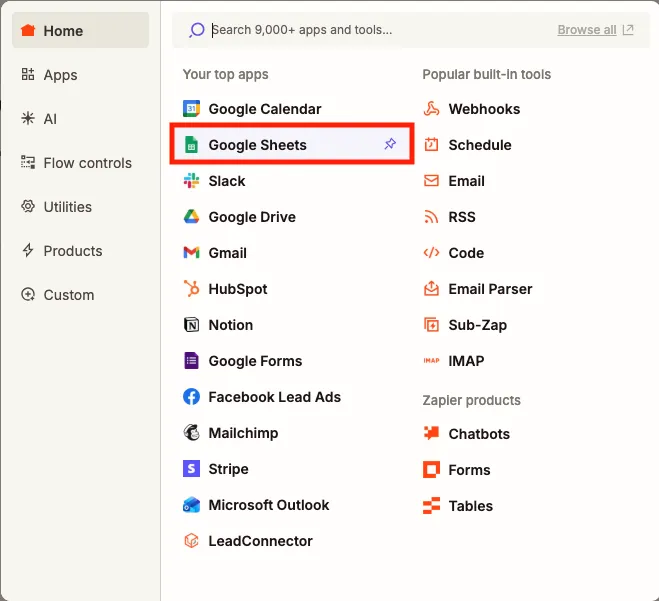Open the Products sidebar section

tap(80, 251)
